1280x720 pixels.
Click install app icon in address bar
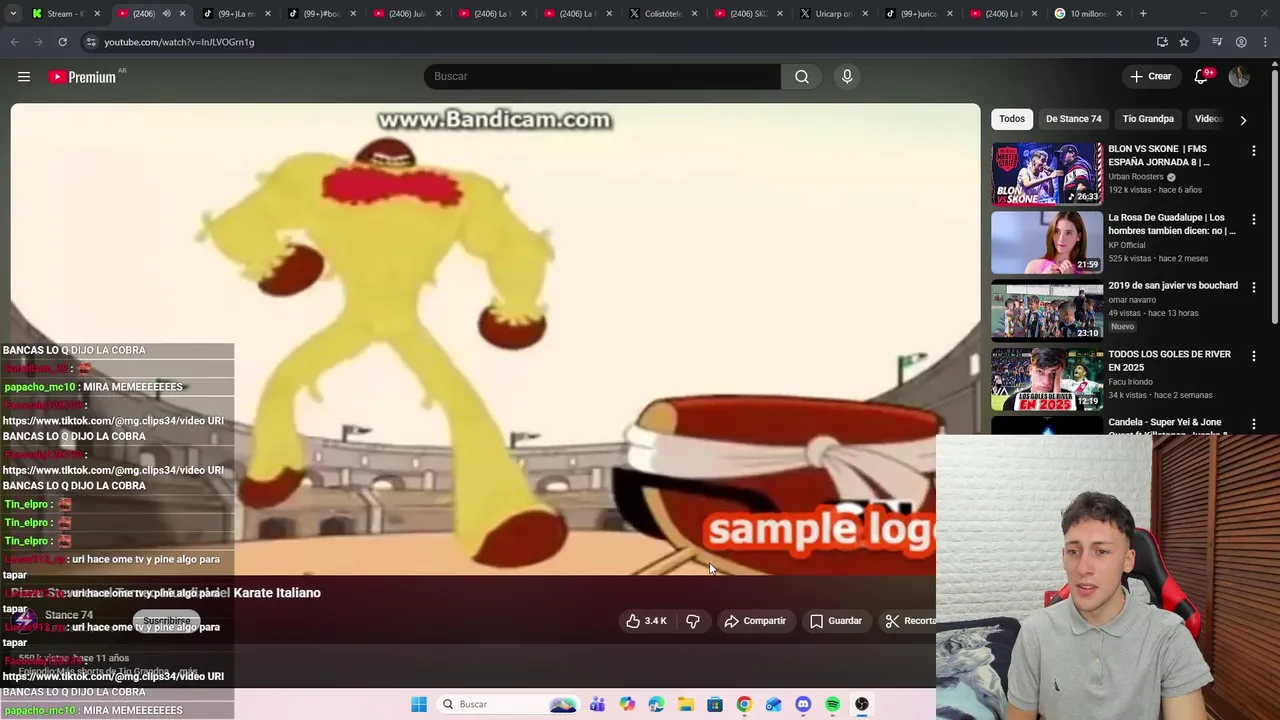1162,42
